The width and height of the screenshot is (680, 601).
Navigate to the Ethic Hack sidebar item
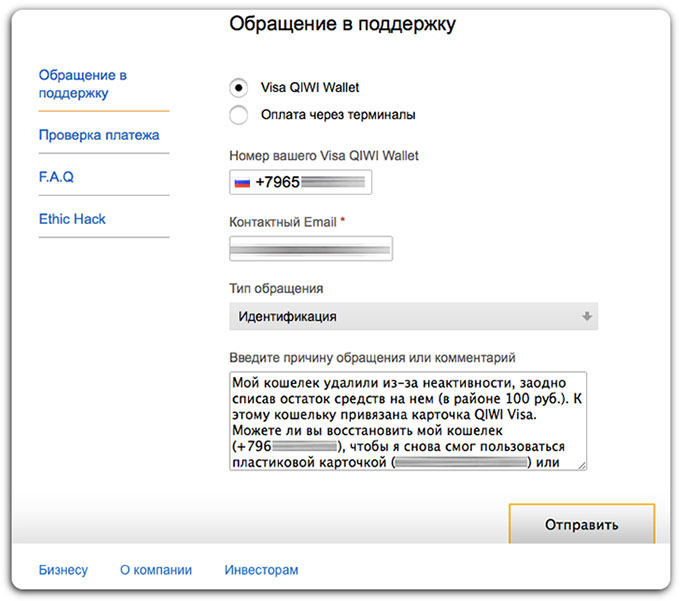point(72,219)
